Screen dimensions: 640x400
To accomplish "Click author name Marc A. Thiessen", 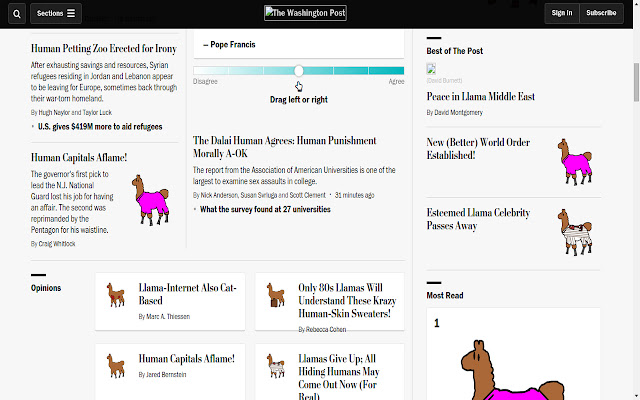I will point(168,316).
